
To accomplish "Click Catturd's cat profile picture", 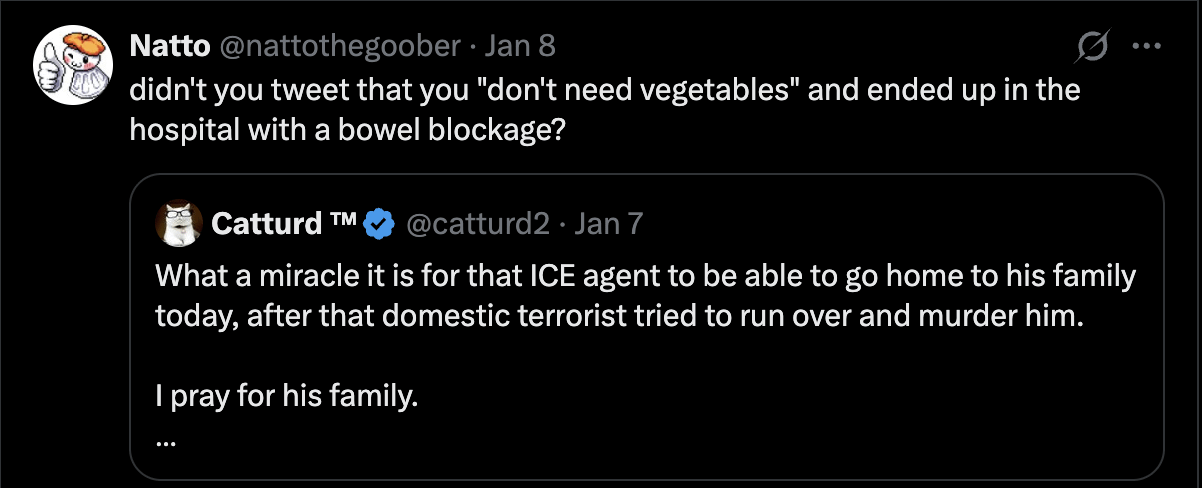I will click(x=176, y=223).
